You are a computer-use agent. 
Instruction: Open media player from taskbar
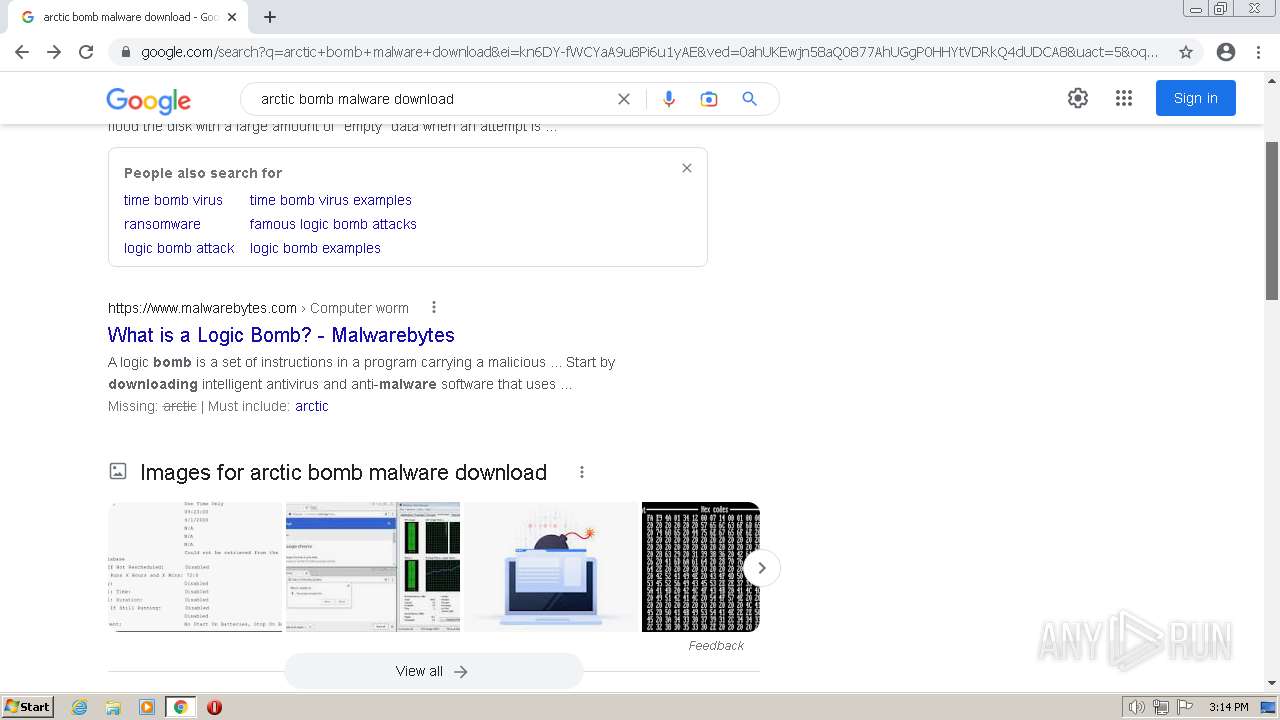(147, 707)
